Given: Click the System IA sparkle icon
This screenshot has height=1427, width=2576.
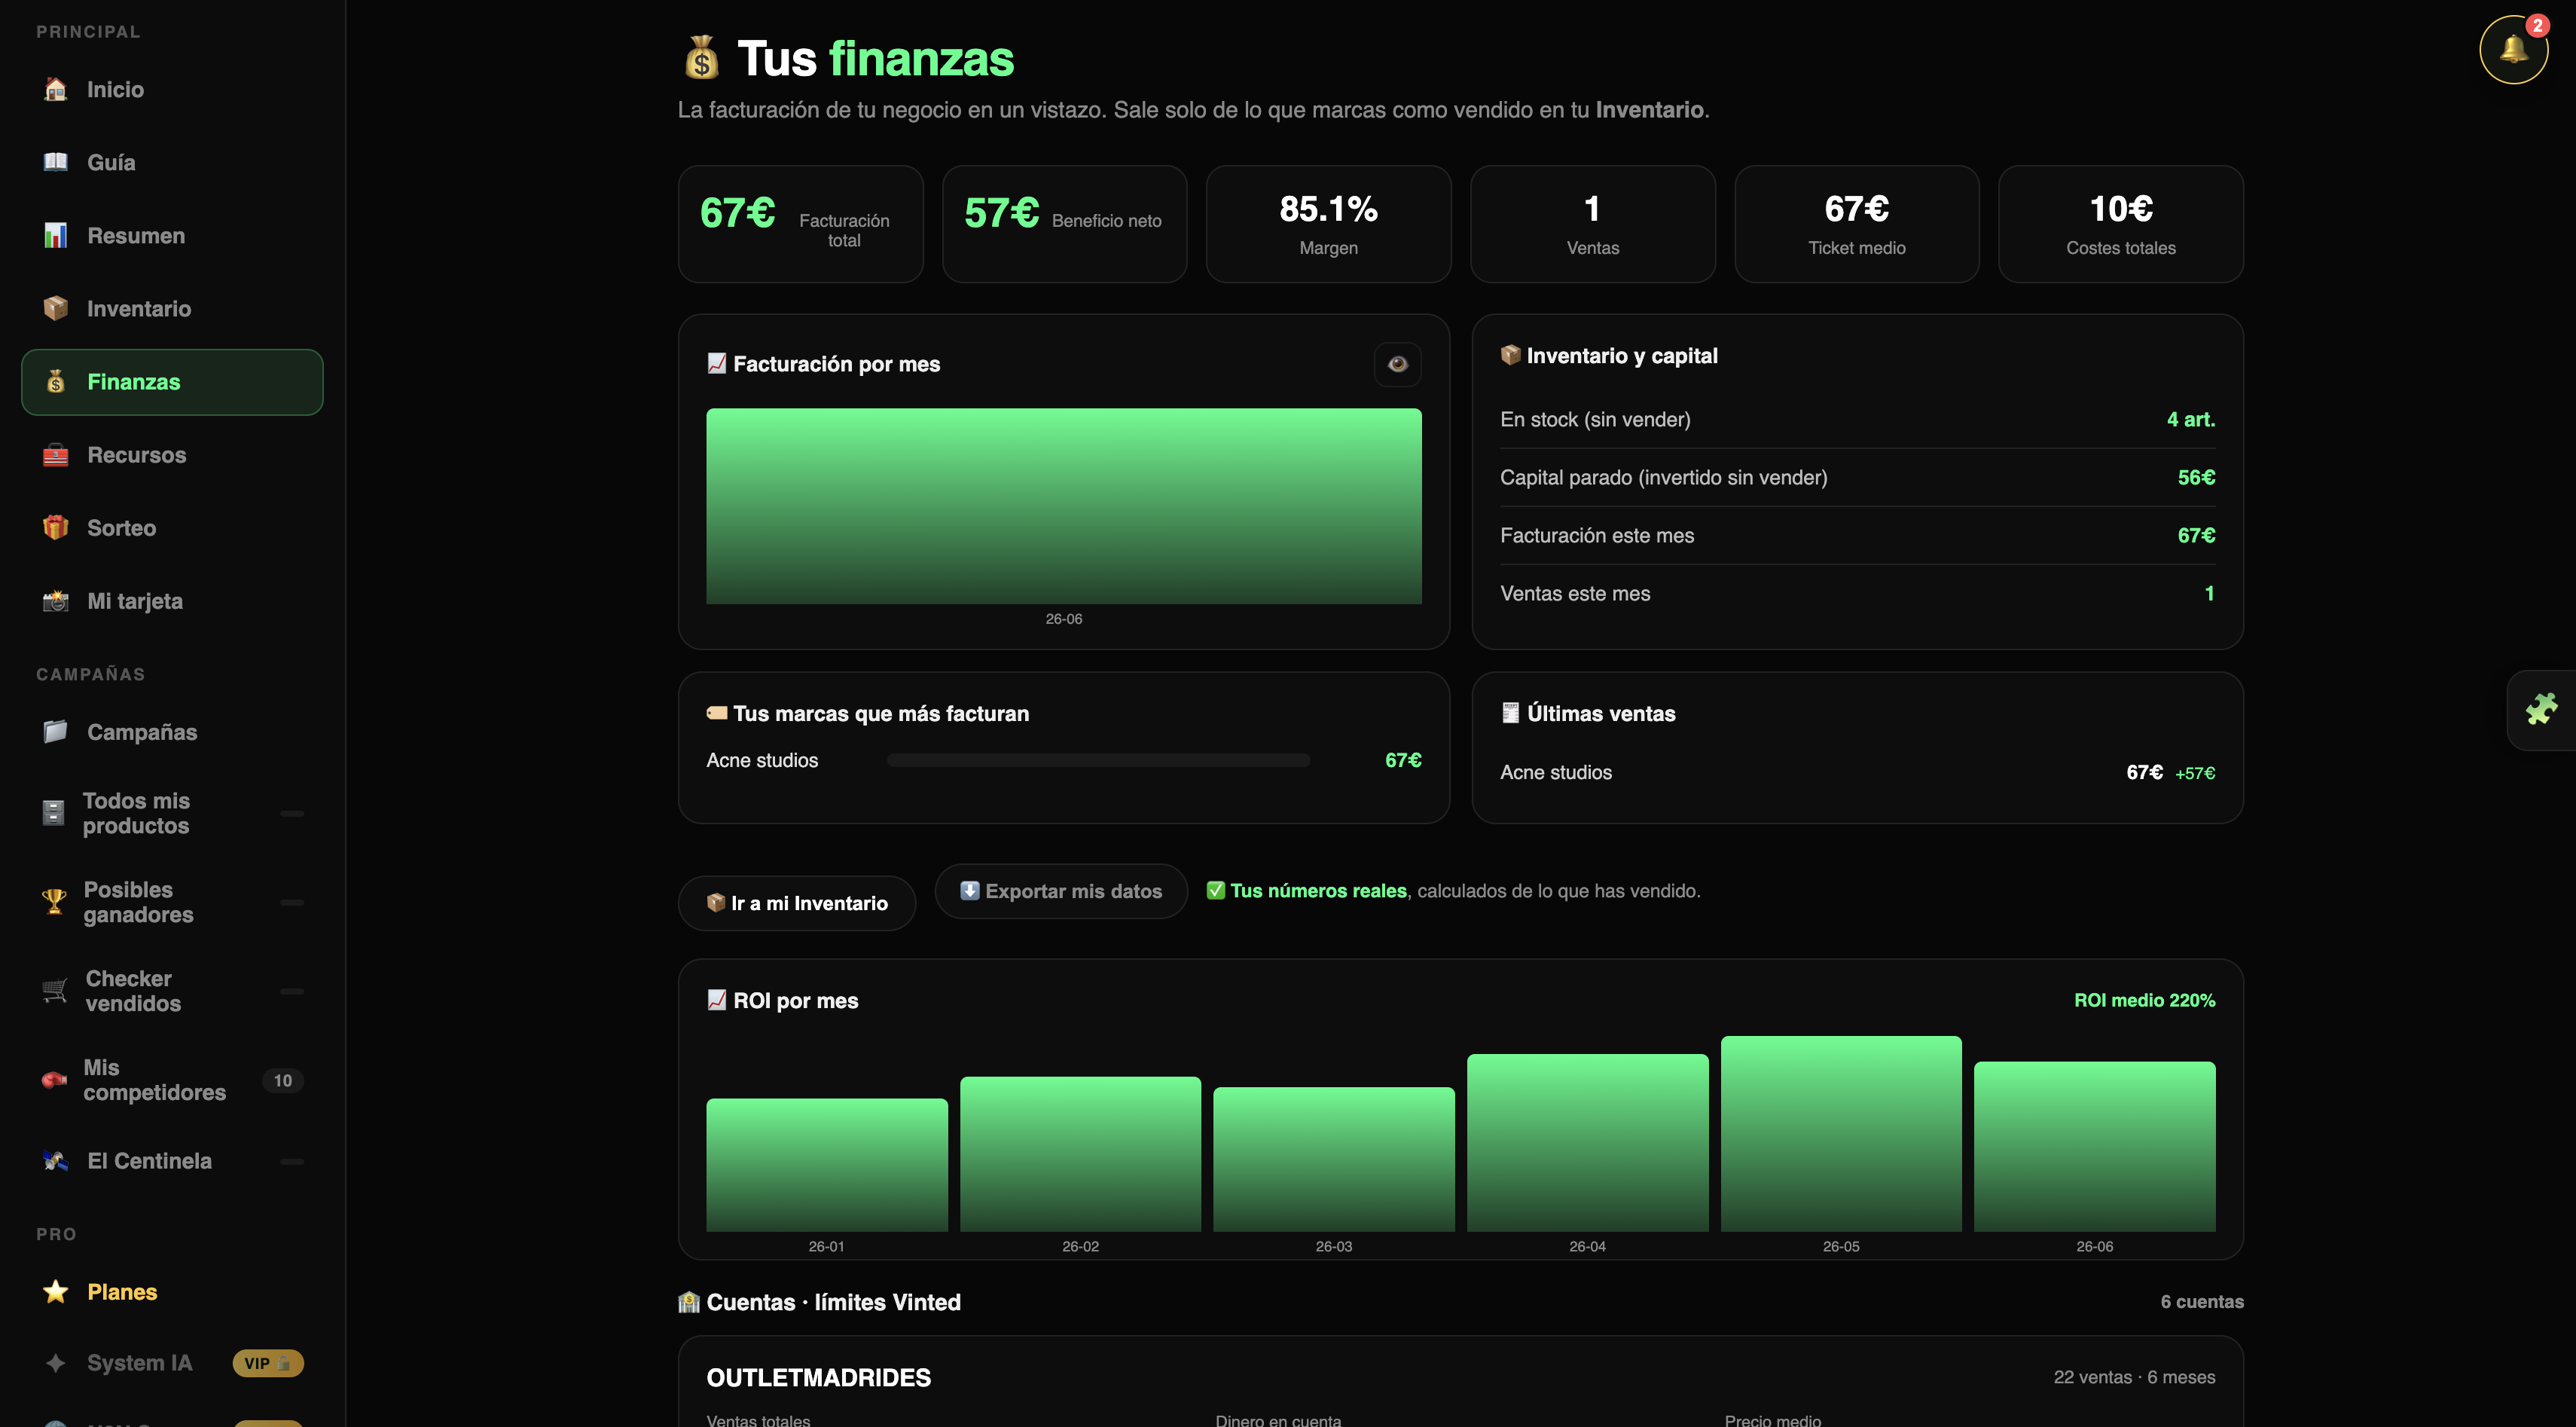Looking at the screenshot, I should (56, 1363).
